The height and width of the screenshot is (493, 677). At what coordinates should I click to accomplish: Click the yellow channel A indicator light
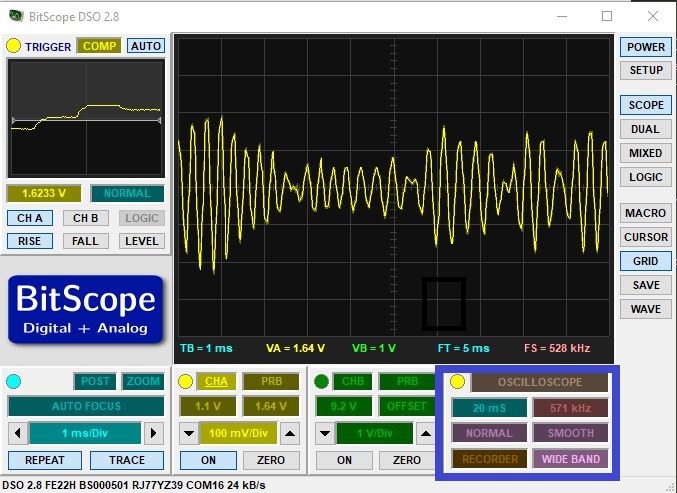point(185,382)
